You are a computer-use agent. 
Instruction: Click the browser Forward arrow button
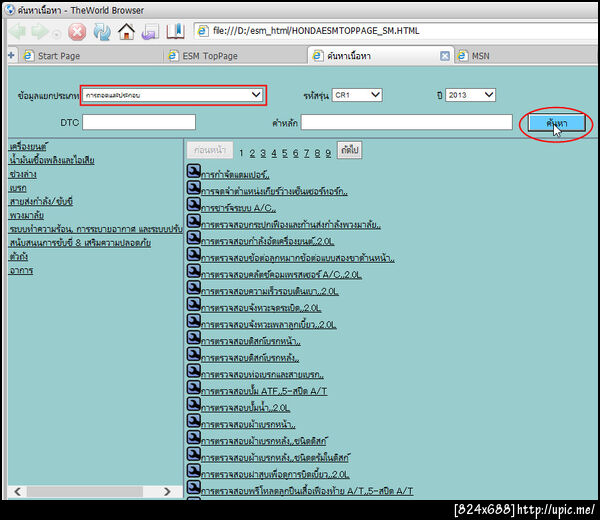pos(40,32)
